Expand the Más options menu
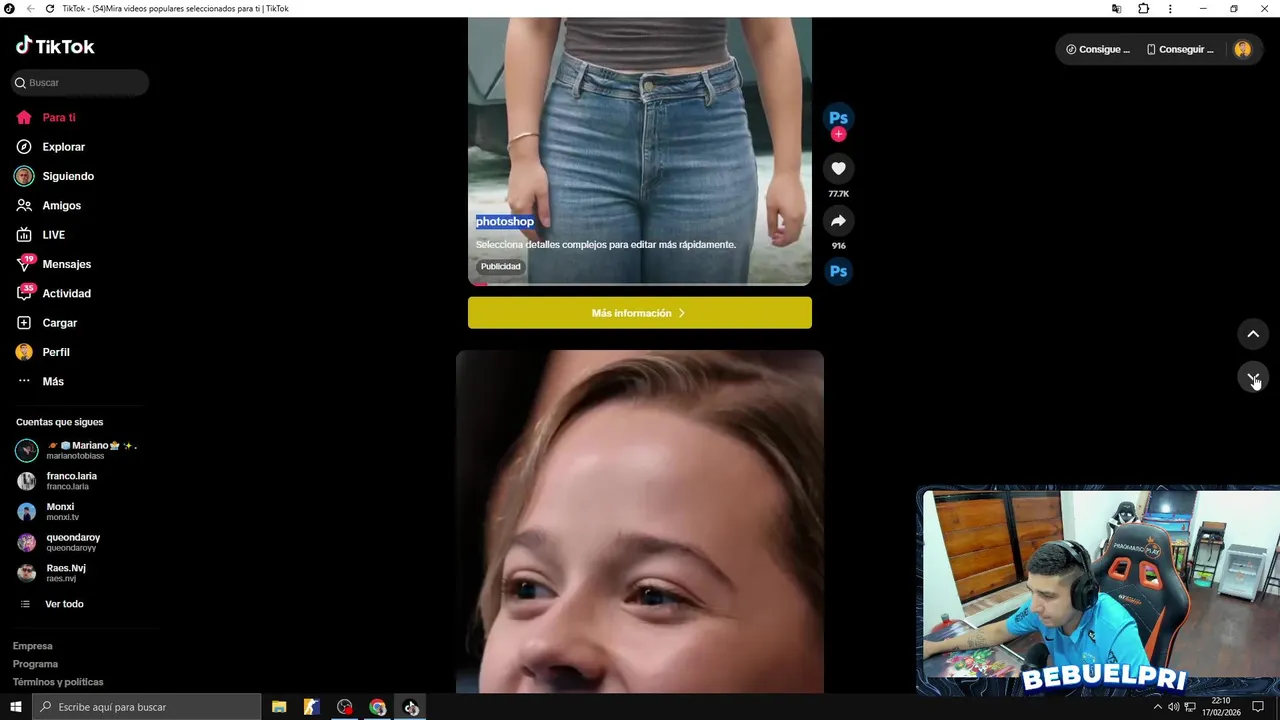This screenshot has height=720, width=1280. coord(52,382)
